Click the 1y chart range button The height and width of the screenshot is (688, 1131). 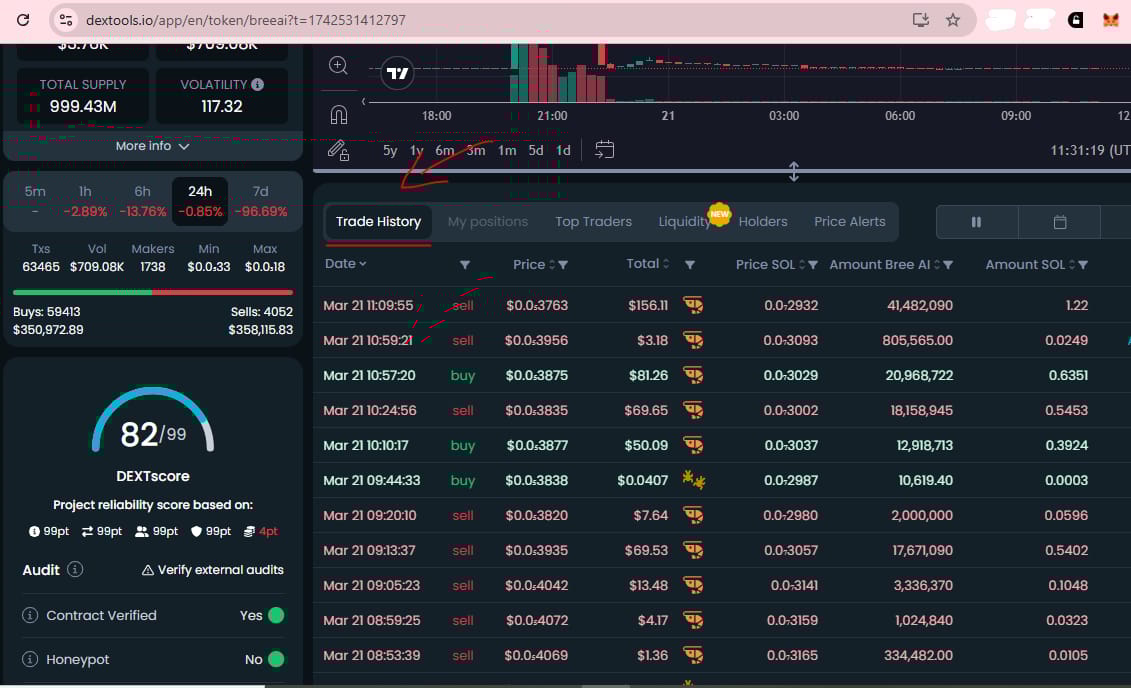point(416,150)
